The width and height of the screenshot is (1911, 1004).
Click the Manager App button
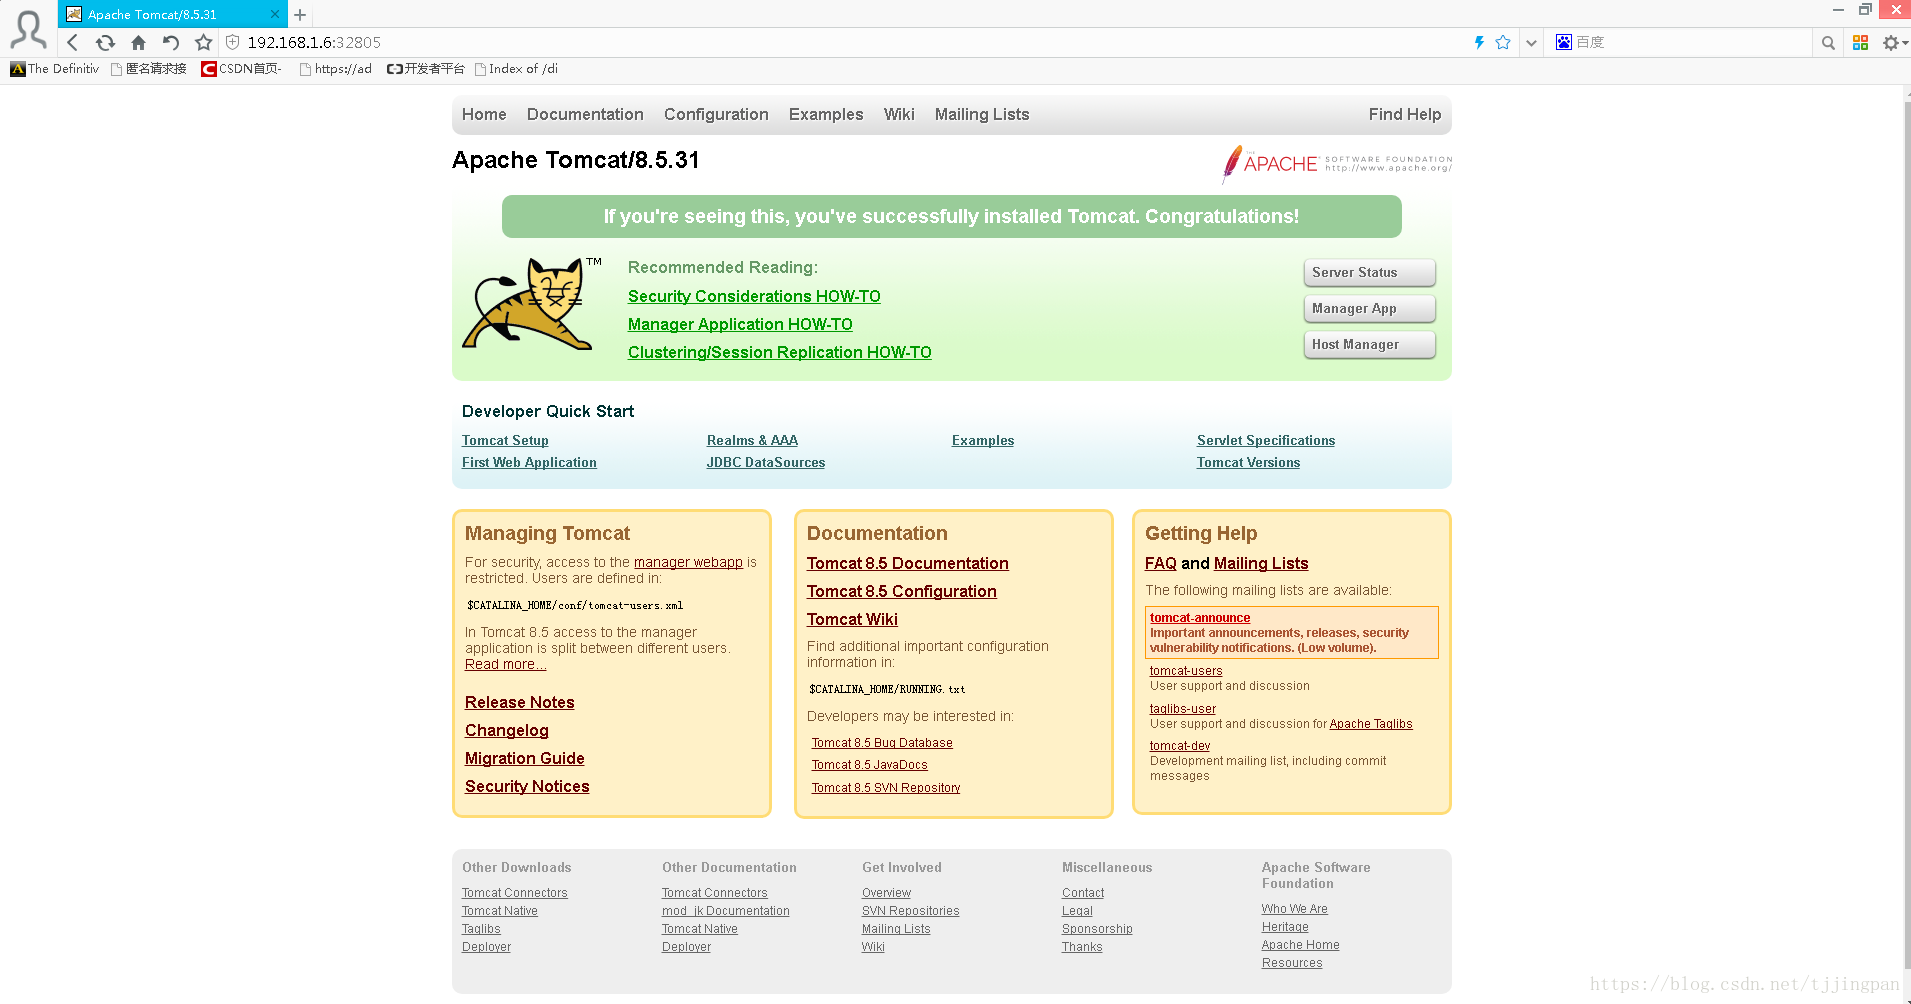tap(1369, 308)
